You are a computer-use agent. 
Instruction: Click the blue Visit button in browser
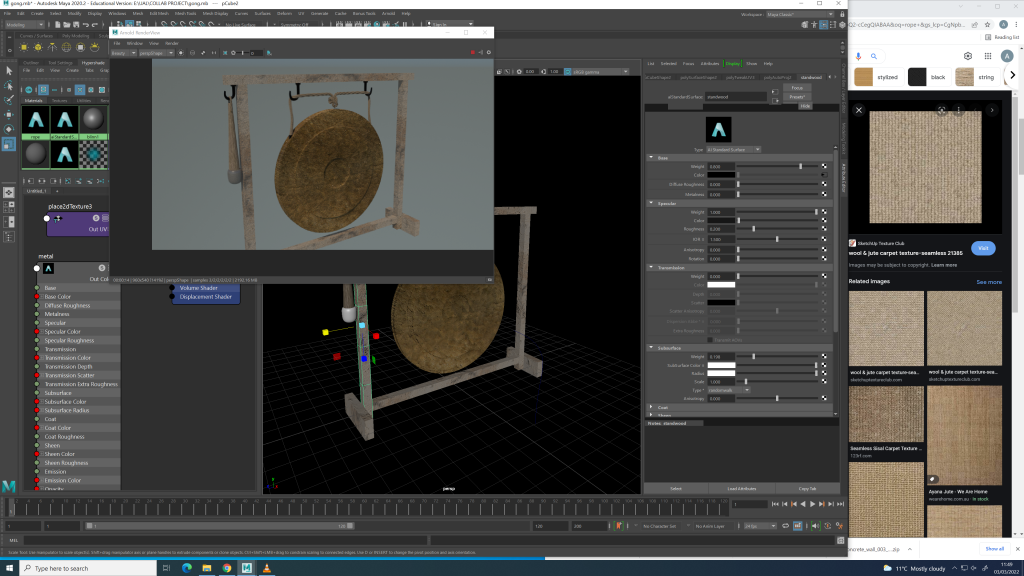[983, 248]
